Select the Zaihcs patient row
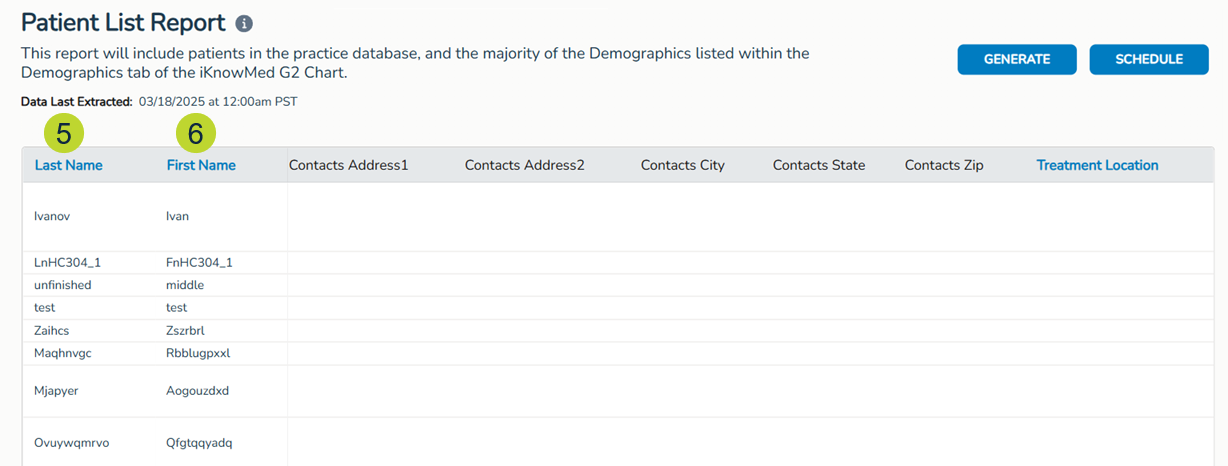This screenshot has width=1228, height=466. click(x=53, y=330)
